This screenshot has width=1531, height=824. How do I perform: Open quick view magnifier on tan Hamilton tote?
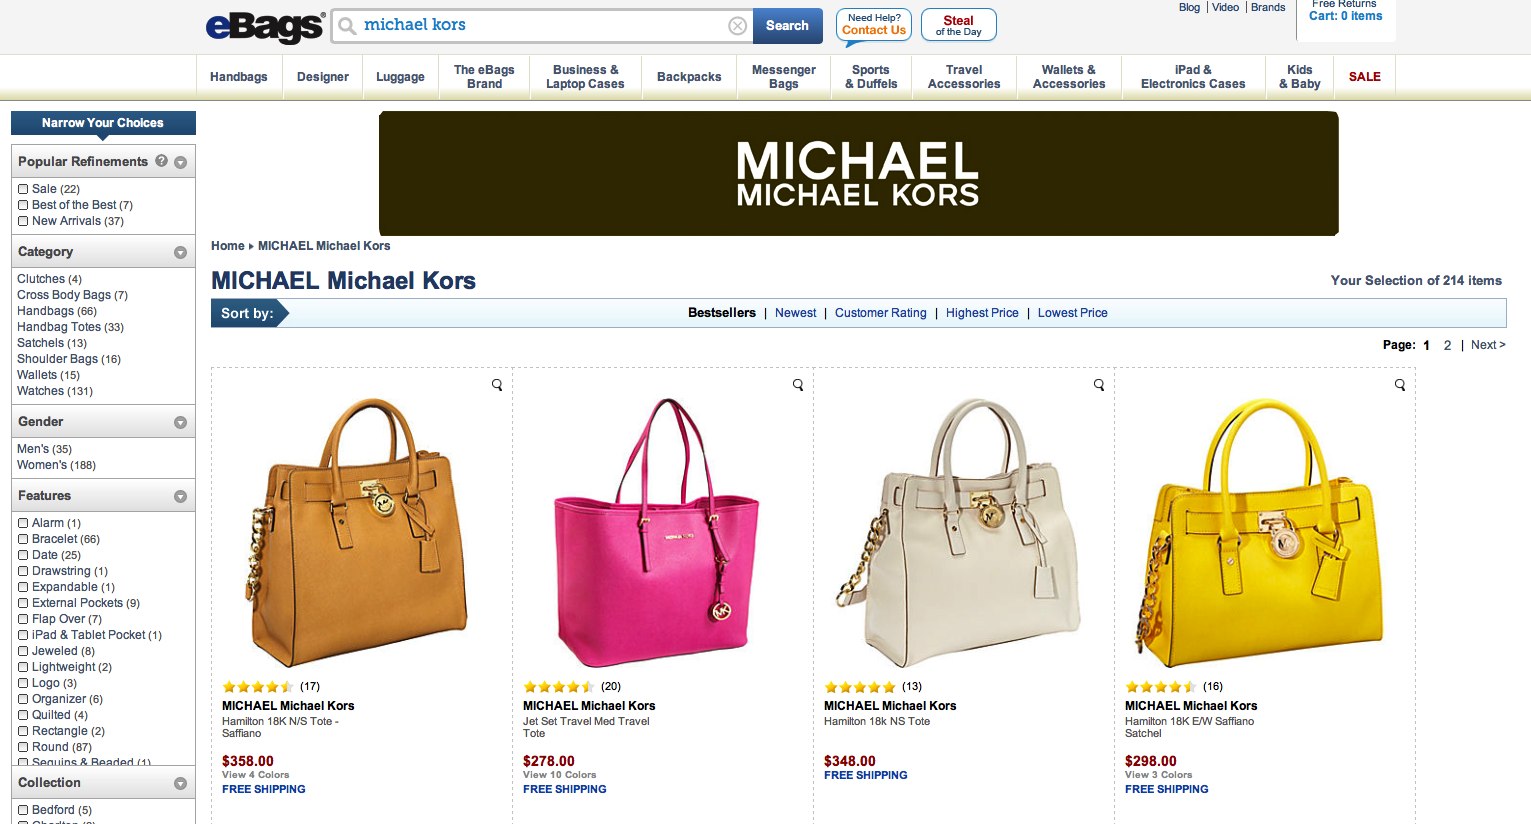[497, 385]
